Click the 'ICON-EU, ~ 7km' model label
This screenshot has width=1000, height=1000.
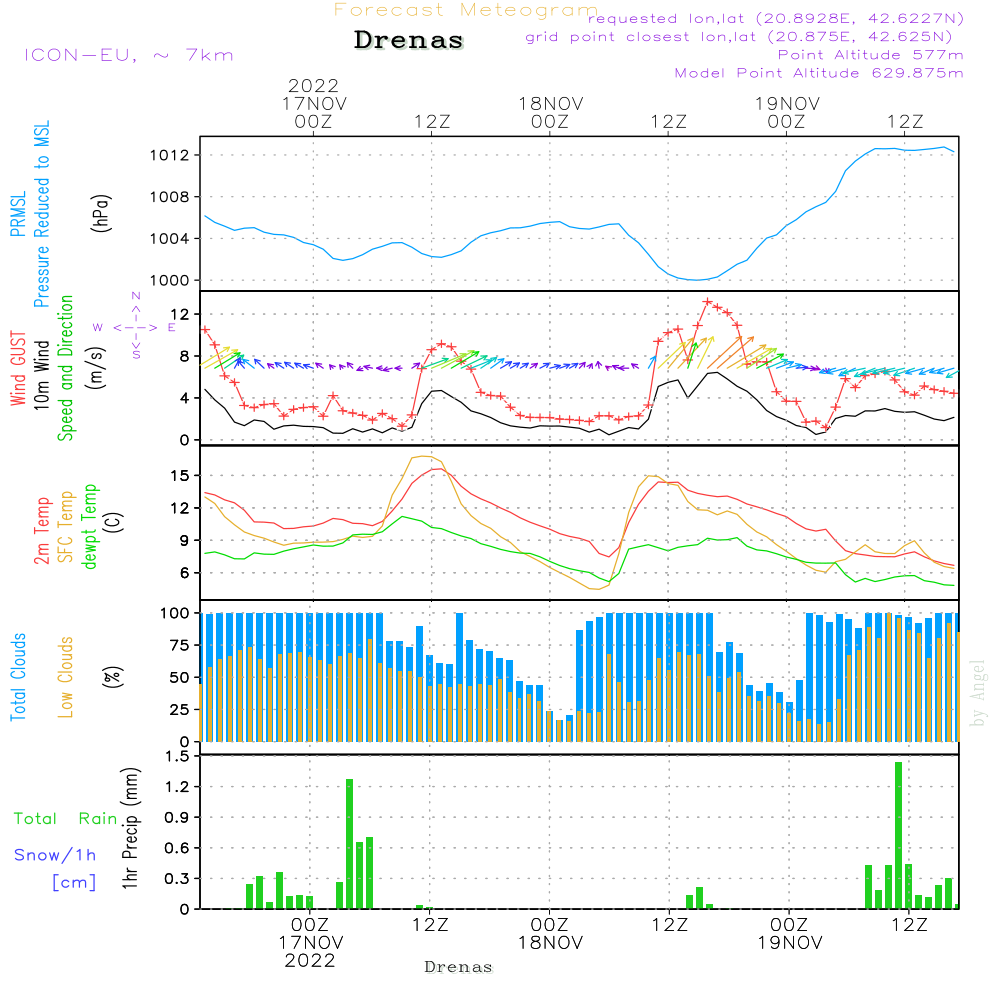(x=129, y=55)
